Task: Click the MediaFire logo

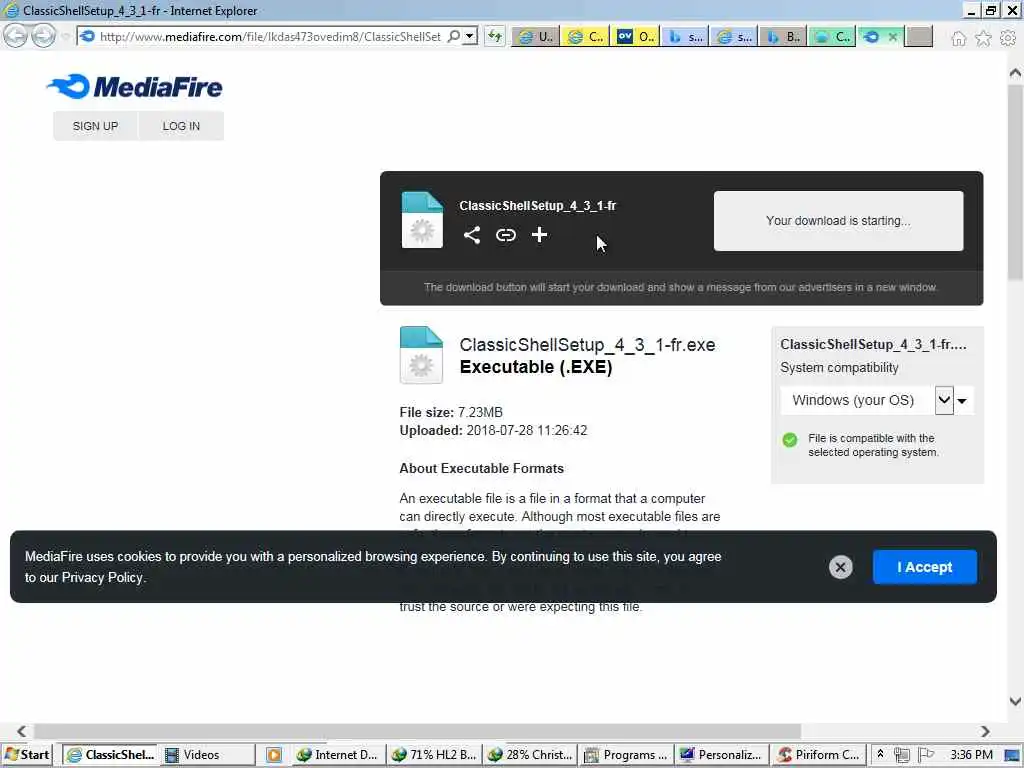Action: tap(135, 86)
